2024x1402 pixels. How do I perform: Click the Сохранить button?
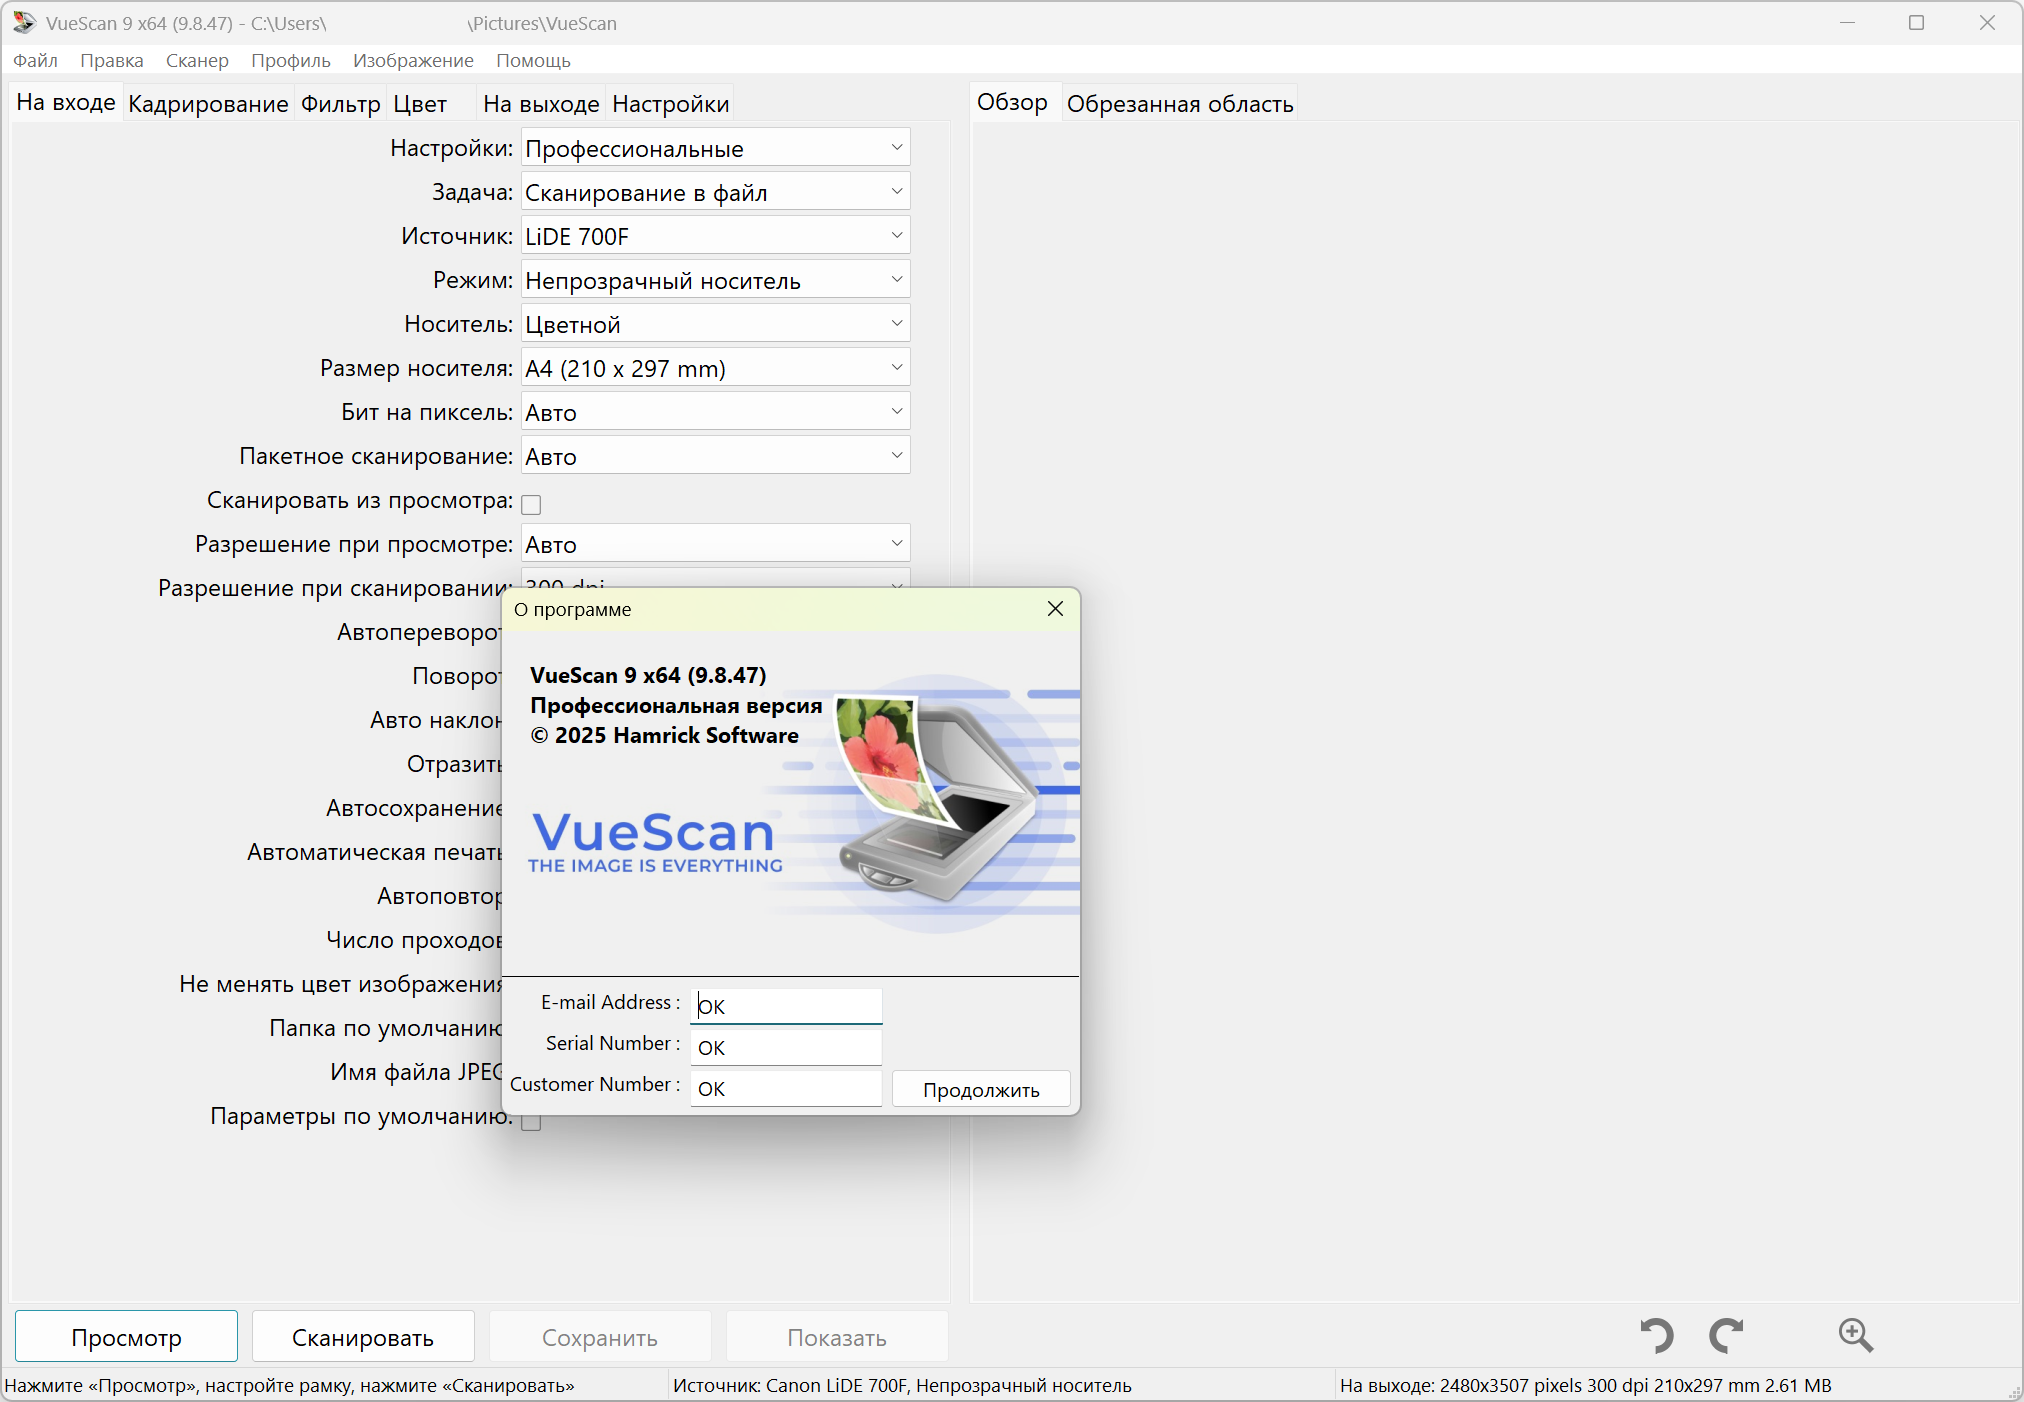[x=600, y=1337]
